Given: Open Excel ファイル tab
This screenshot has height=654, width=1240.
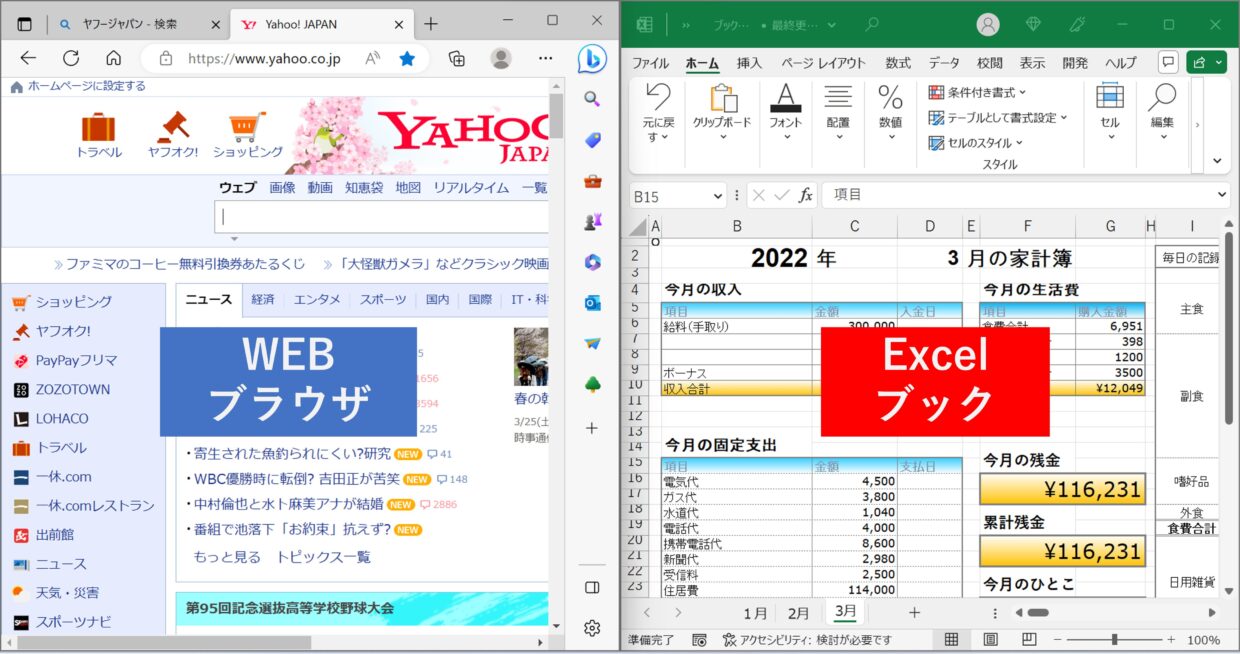Looking at the screenshot, I should click(651, 63).
